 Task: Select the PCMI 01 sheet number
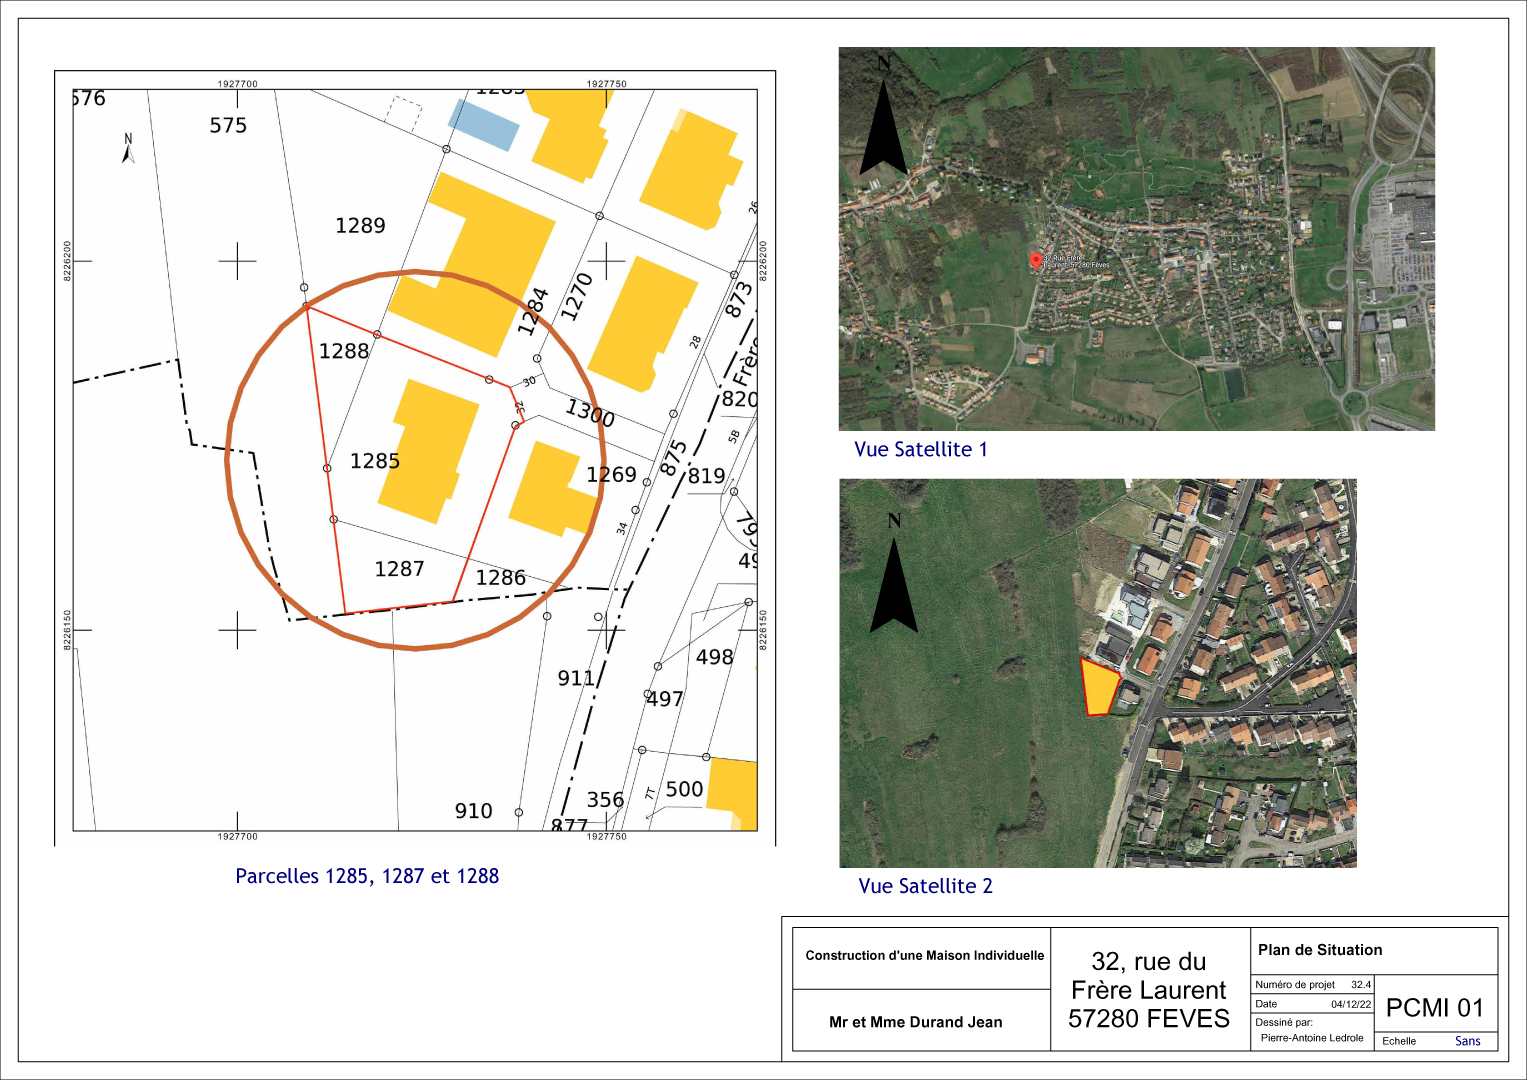tap(1434, 1008)
